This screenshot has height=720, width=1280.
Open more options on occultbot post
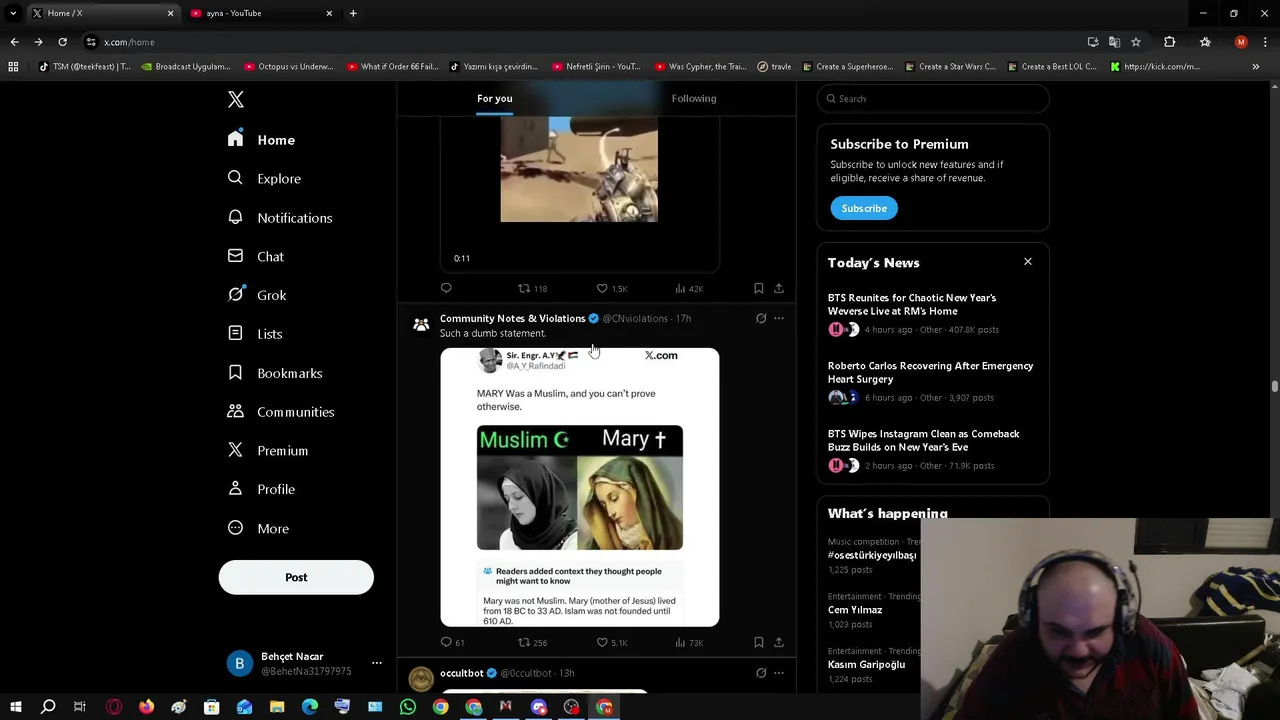779,673
